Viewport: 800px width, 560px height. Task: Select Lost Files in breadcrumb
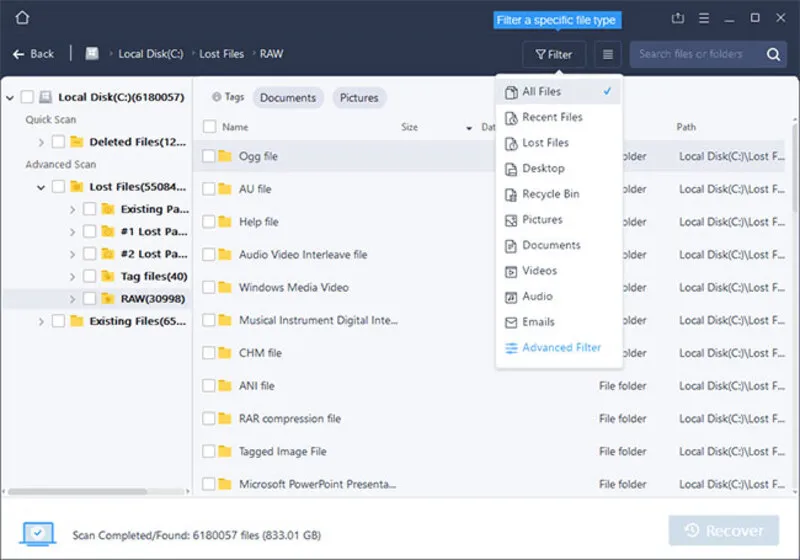pos(221,54)
